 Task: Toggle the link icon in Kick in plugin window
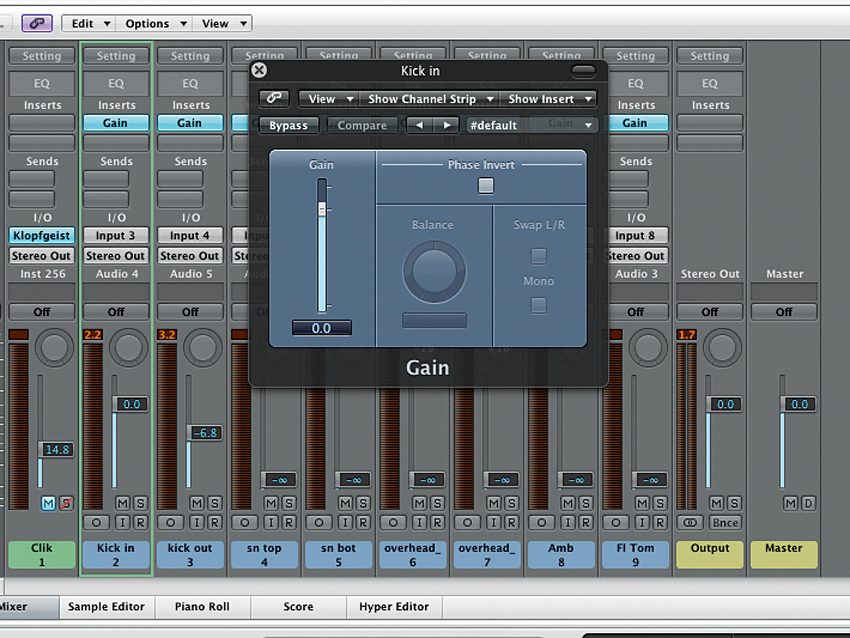pos(274,98)
